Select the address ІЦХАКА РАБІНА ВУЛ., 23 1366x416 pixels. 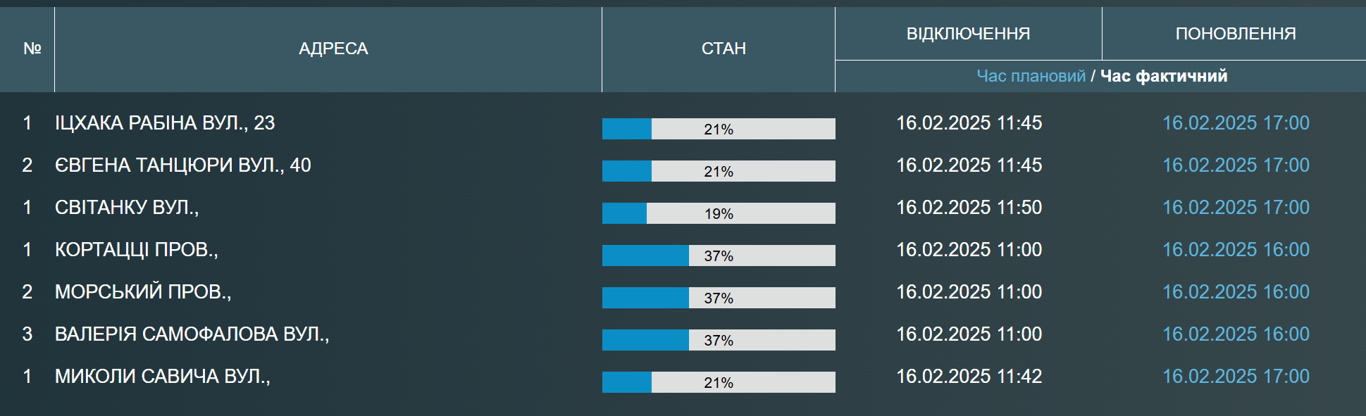coord(165,123)
